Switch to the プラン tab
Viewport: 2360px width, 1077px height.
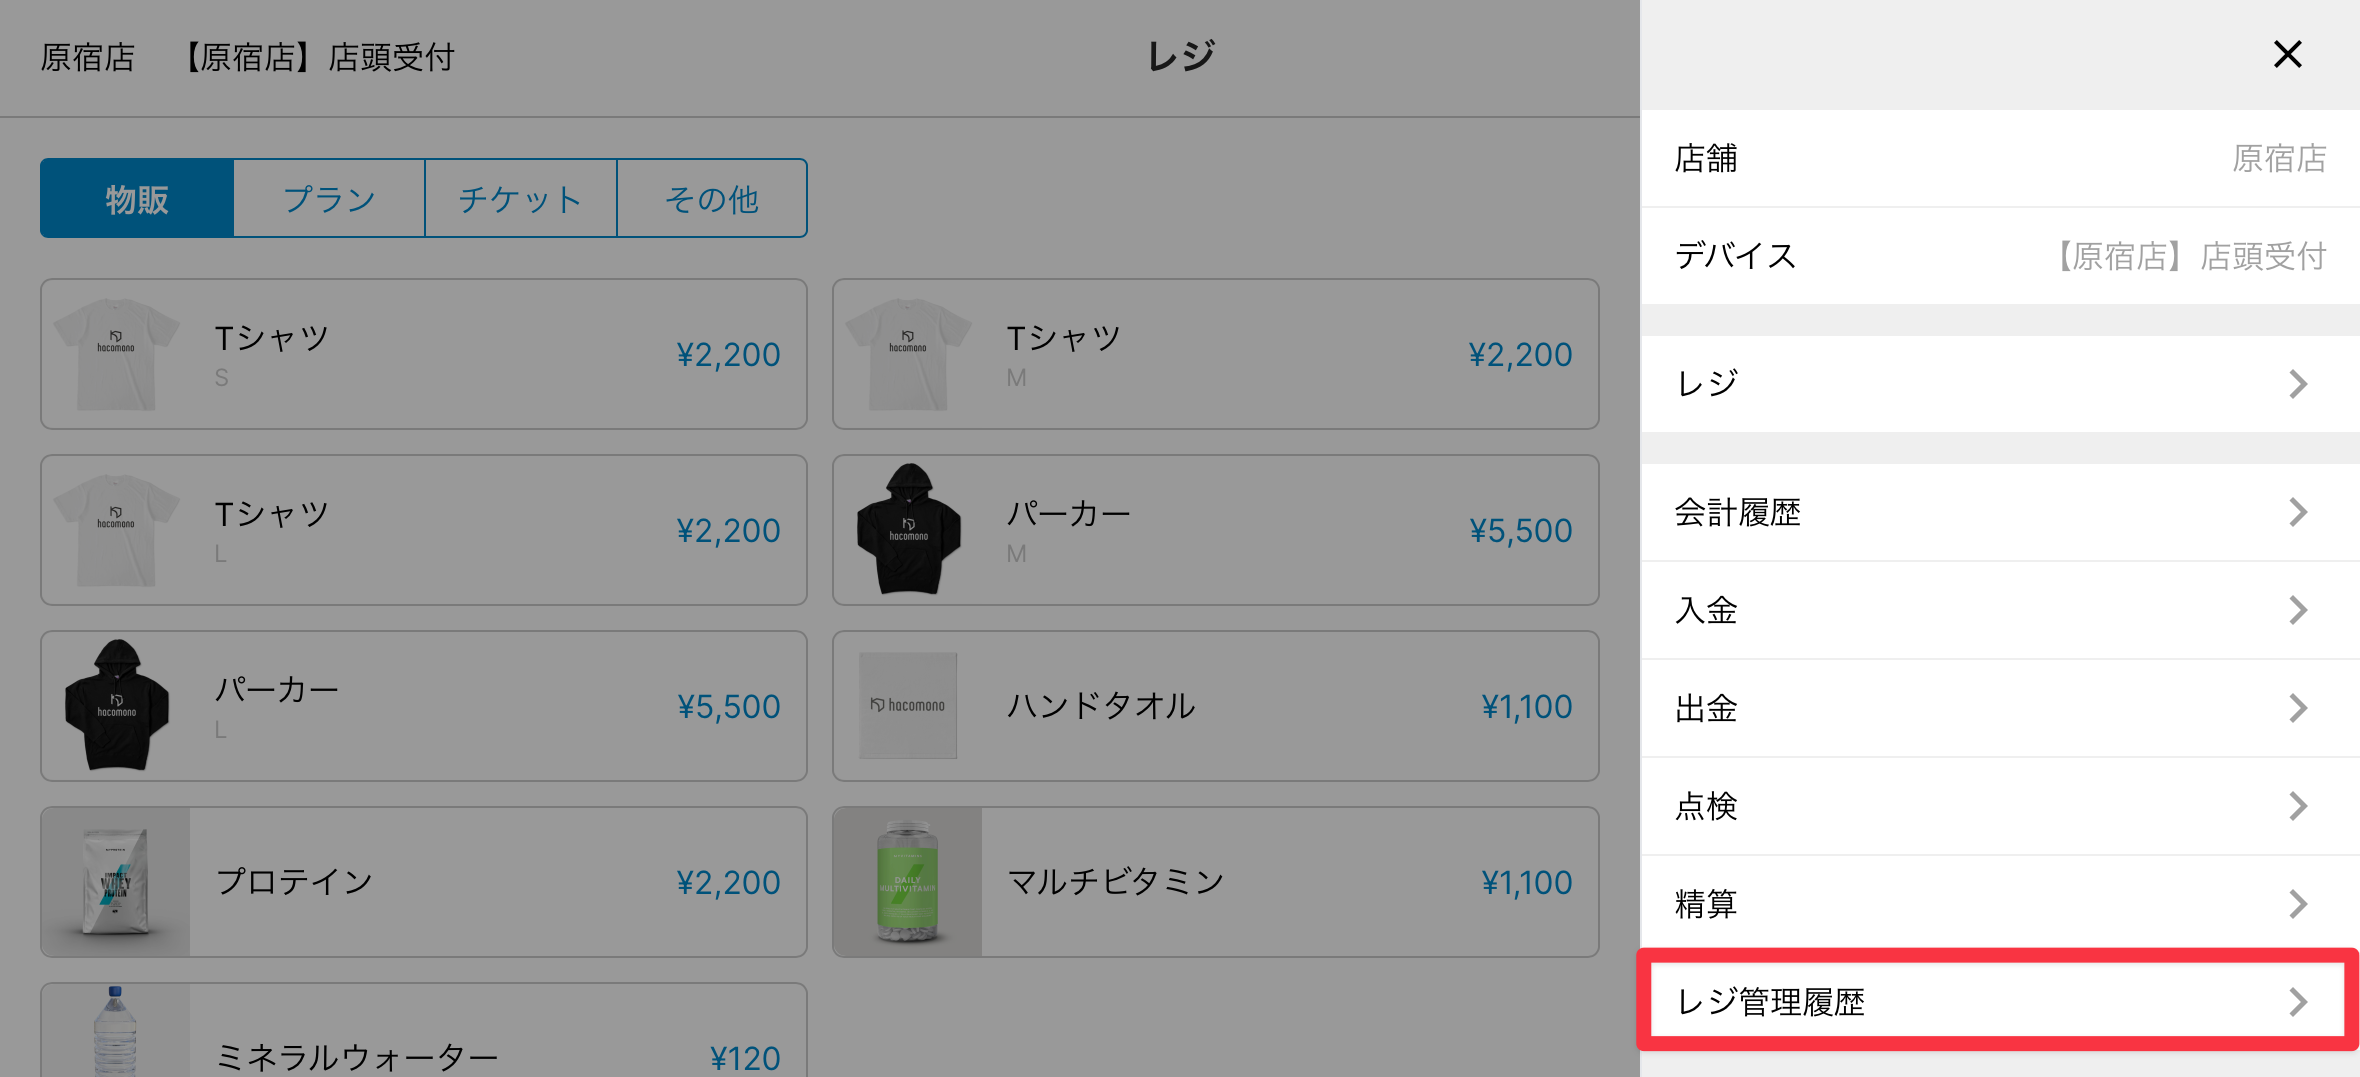pyautogui.click(x=329, y=199)
